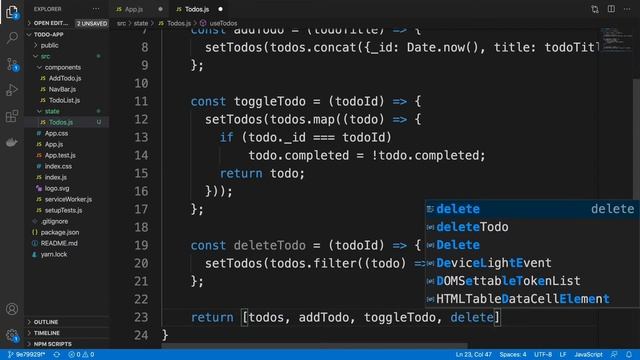The image size is (640, 360).
Task: Collapse the state folder
Action: pyautogui.click(x=52, y=111)
